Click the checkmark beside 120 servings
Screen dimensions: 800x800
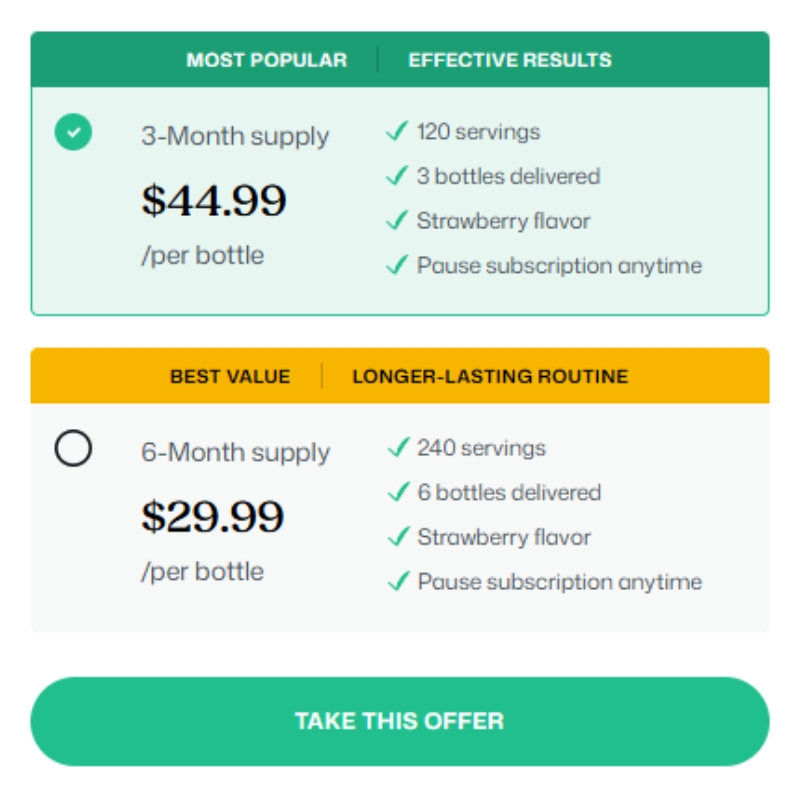[397, 132]
